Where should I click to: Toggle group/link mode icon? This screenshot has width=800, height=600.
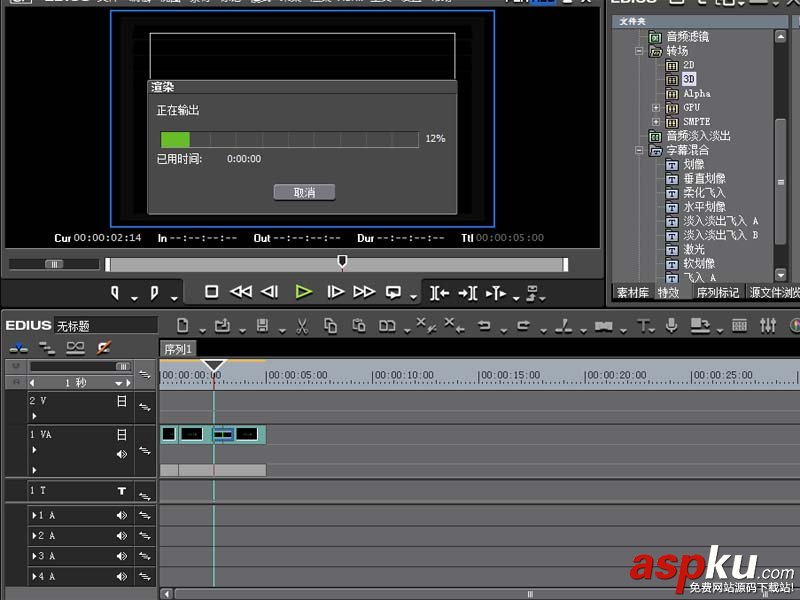click(x=76, y=348)
